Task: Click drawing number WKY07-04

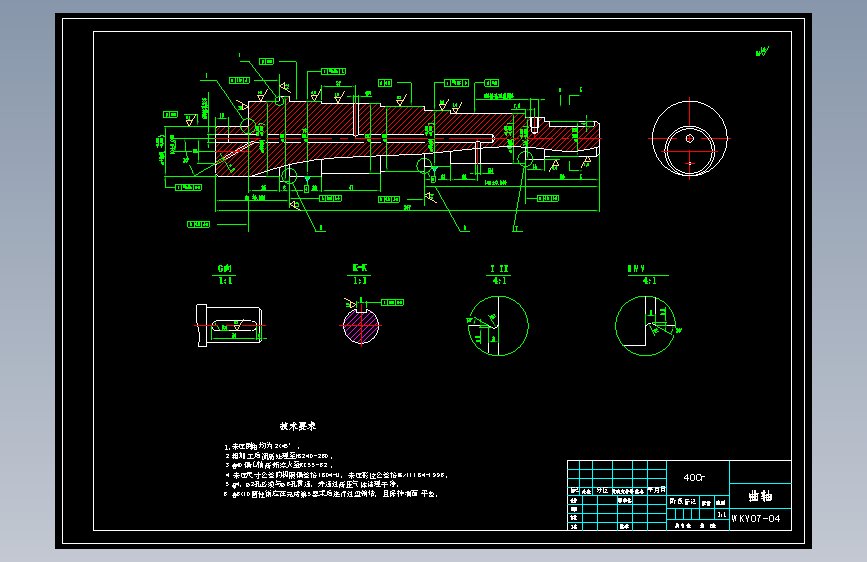Action: [756, 519]
